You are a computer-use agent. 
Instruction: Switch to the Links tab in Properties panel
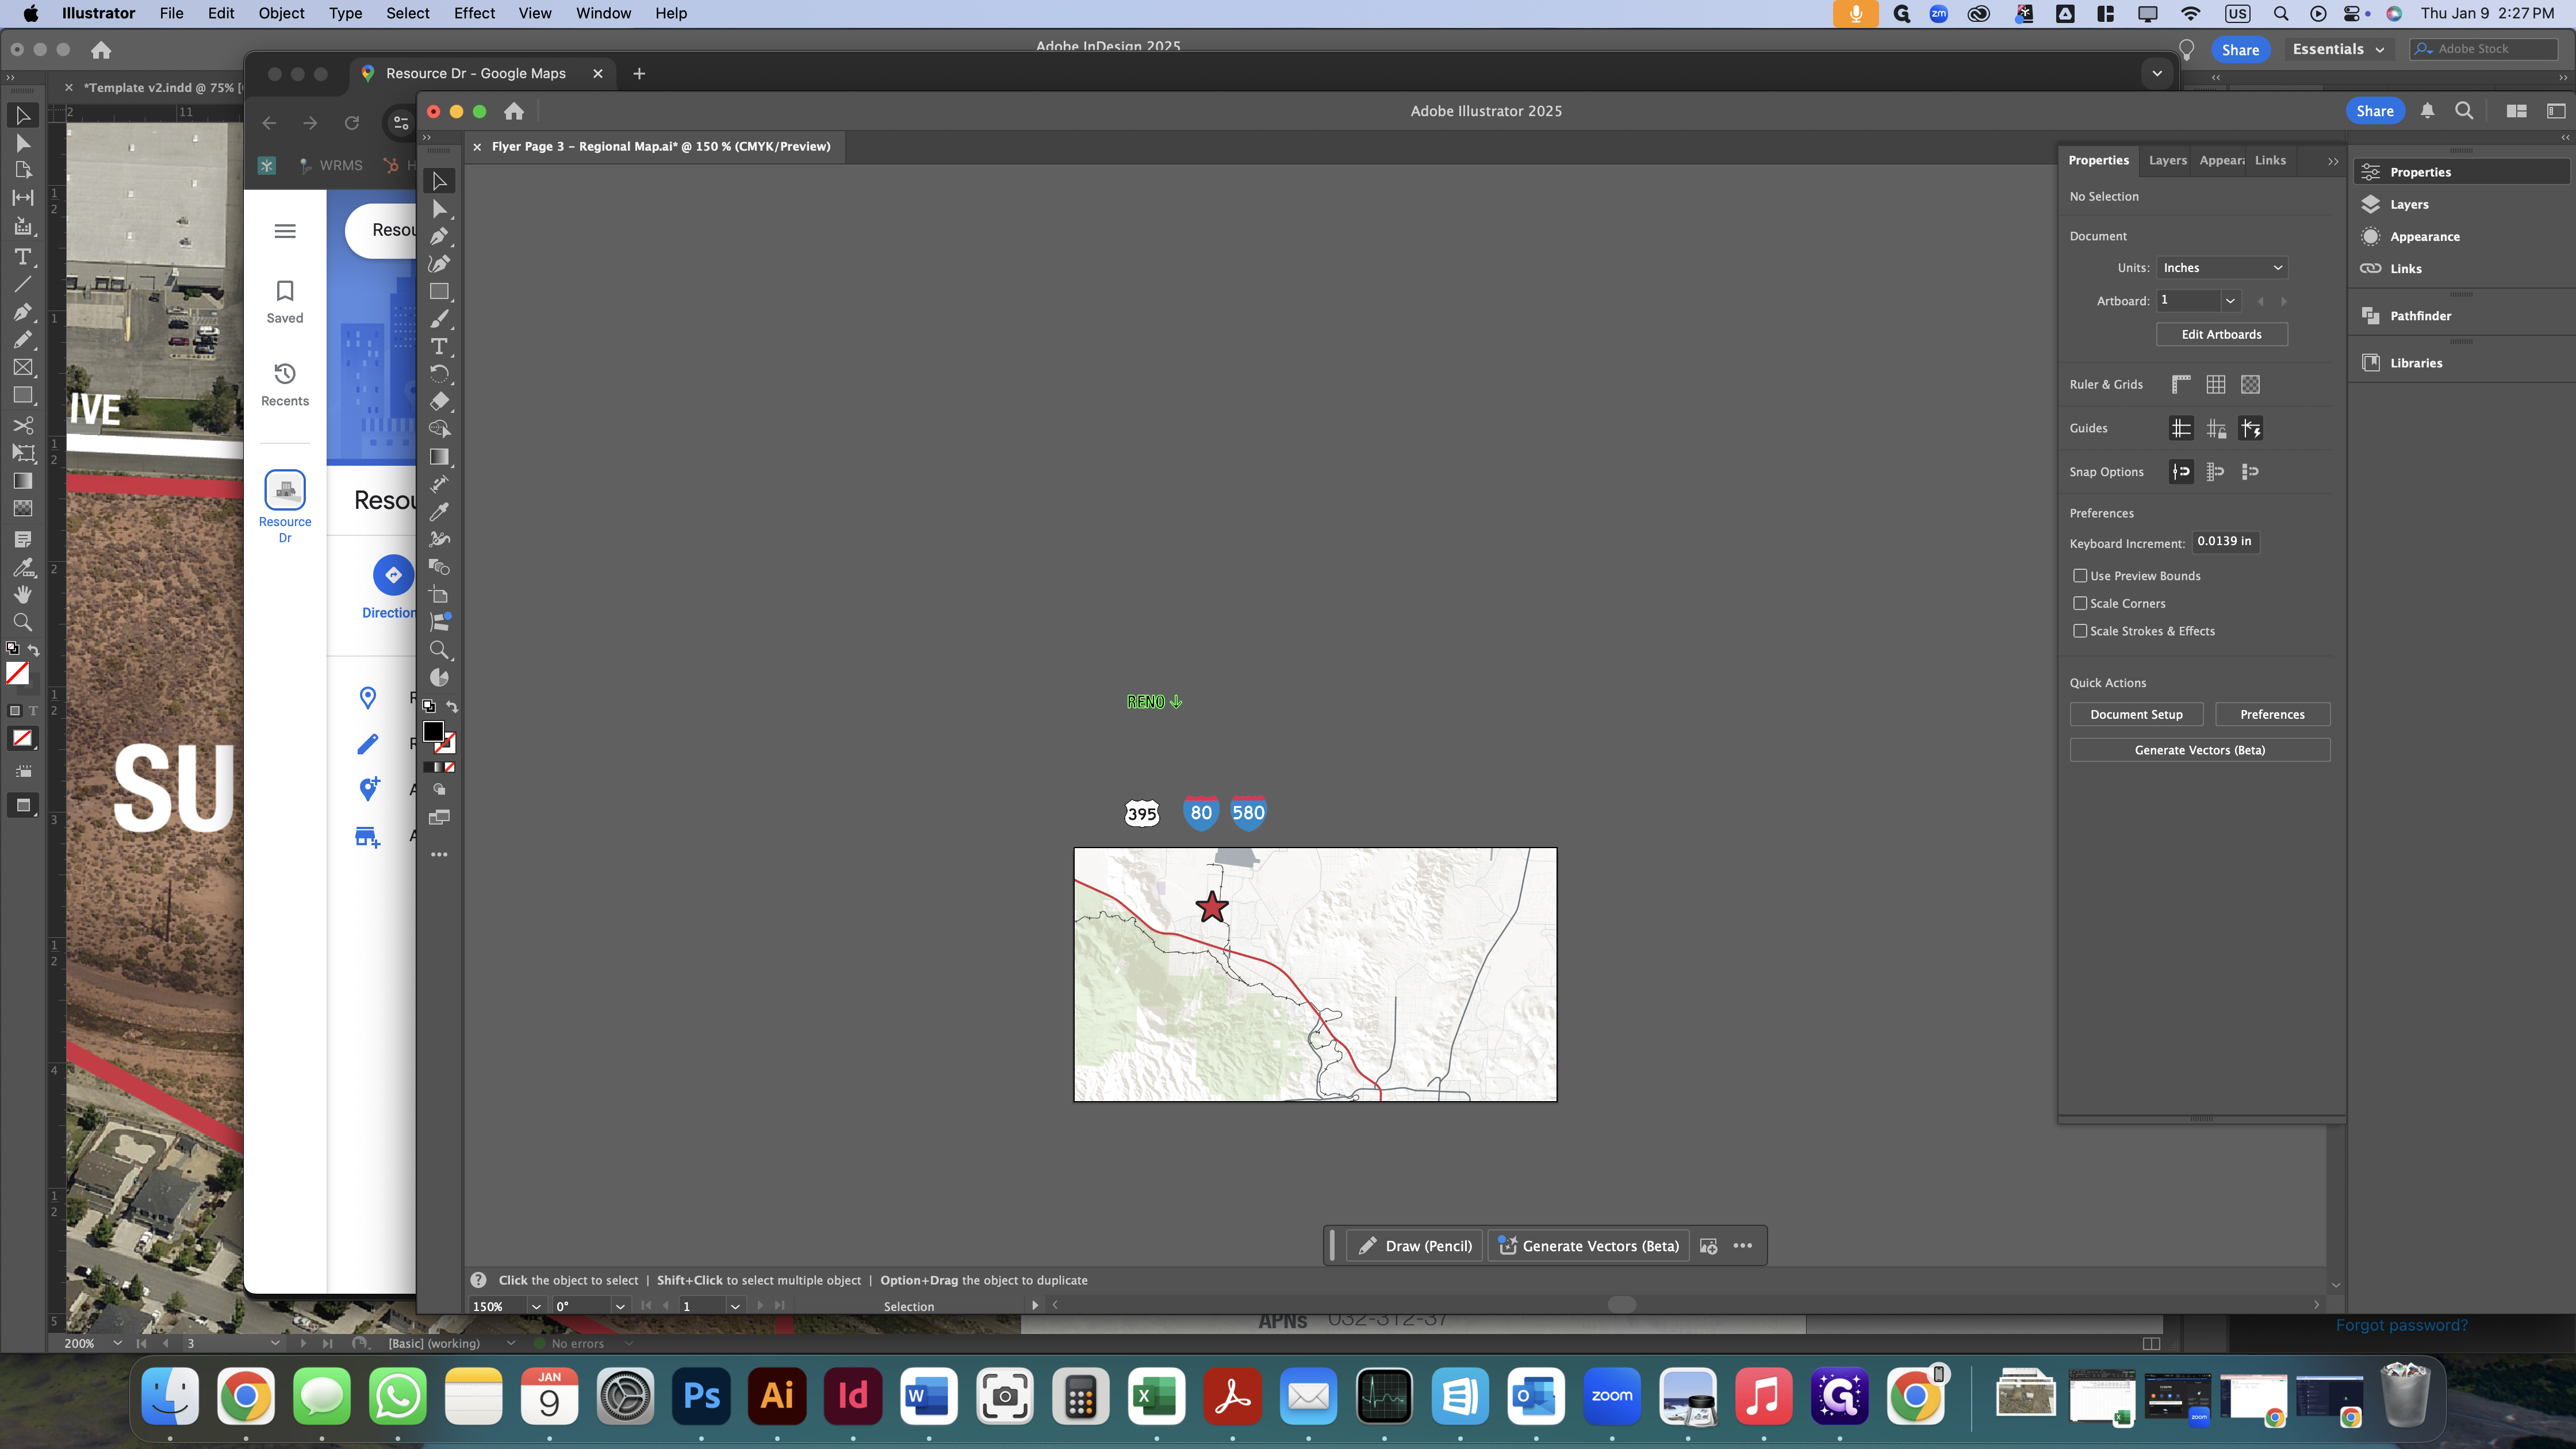(x=2270, y=160)
